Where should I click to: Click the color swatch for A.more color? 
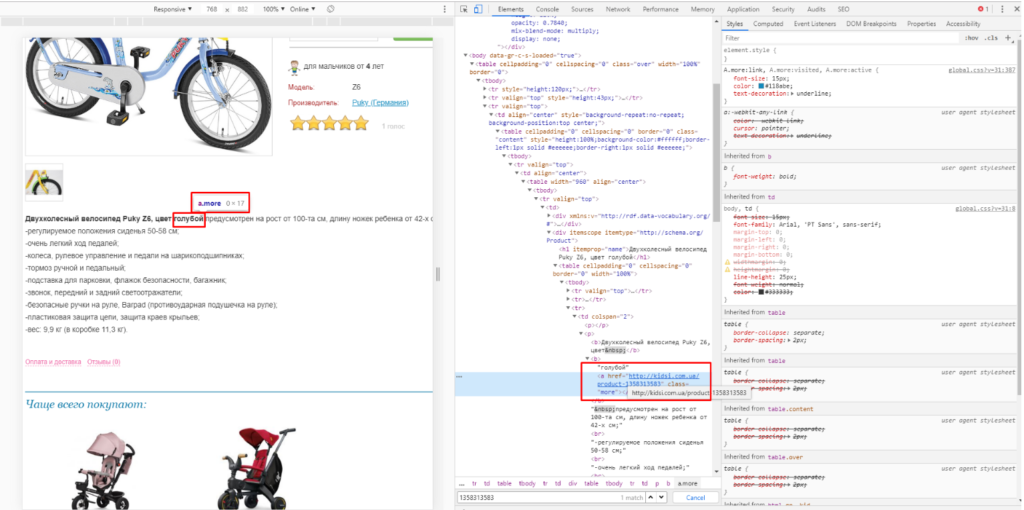pyautogui.click(x=762, y=86)
